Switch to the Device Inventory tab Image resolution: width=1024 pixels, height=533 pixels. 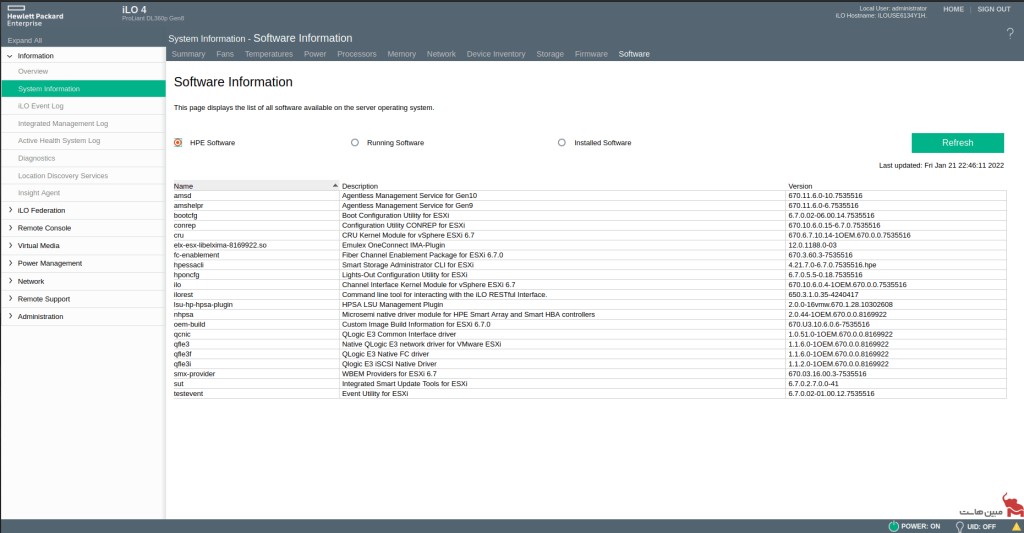496,54
